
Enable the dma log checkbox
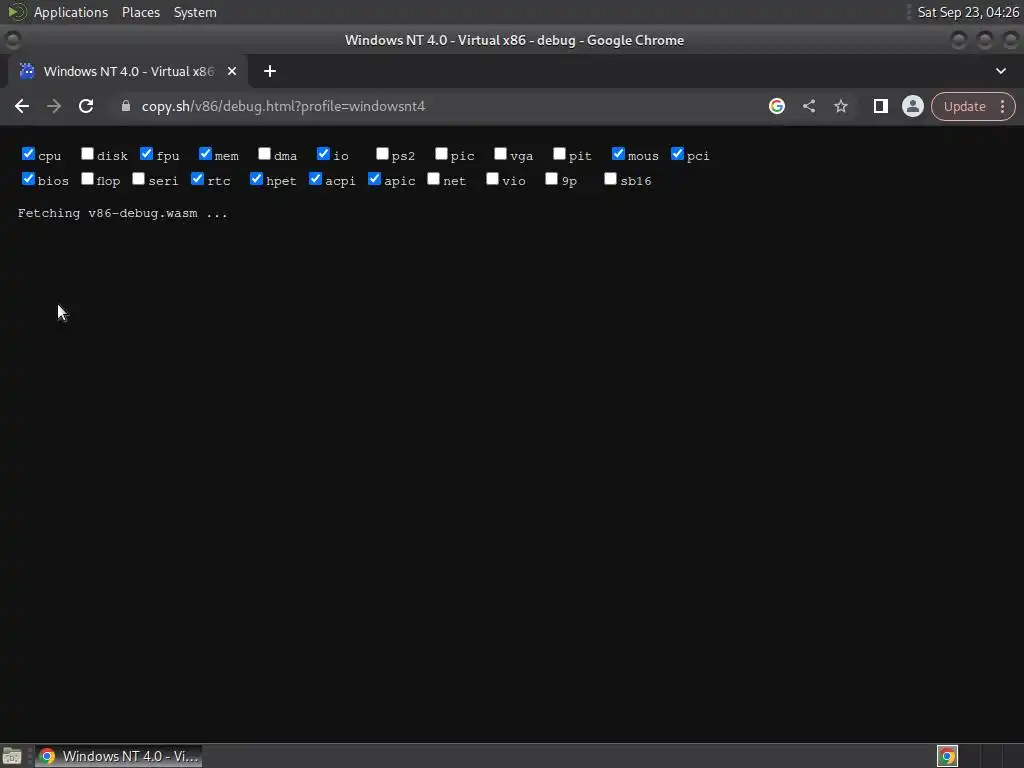click(264, 153)
